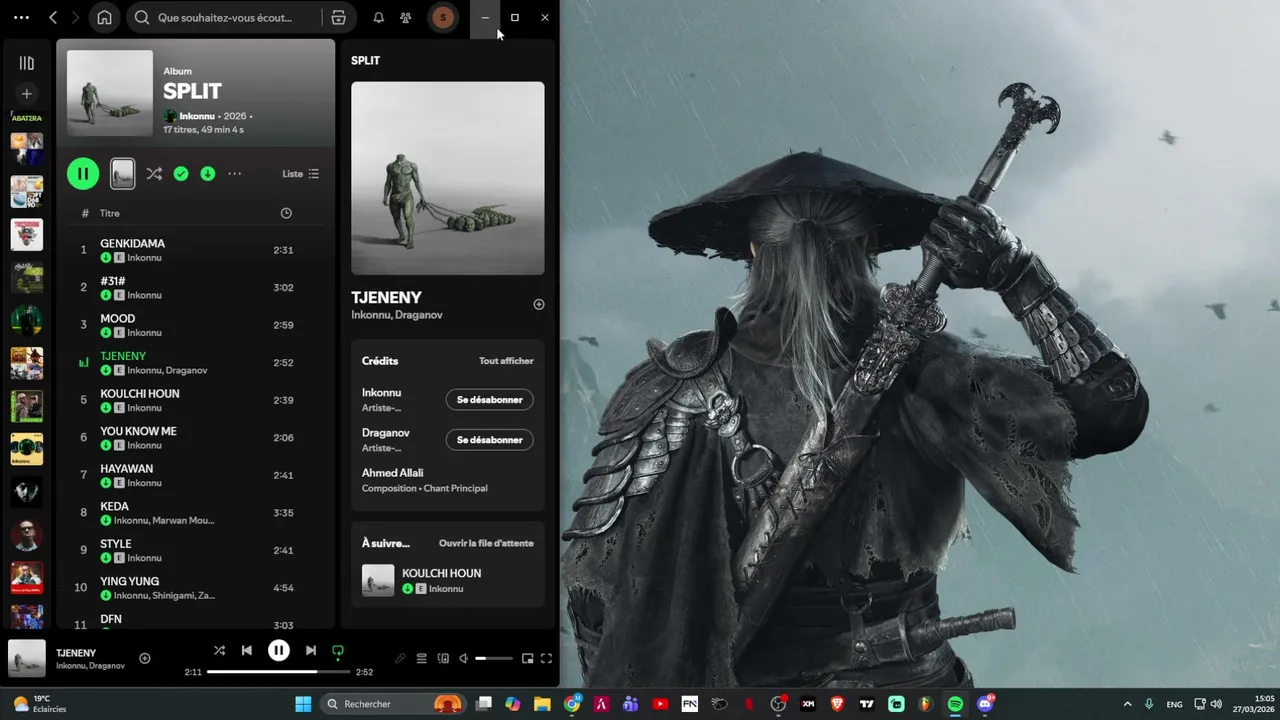Screen dimensions: 1280x720
Task: Pause the album with the big green button
Action: tap(83, 173)
